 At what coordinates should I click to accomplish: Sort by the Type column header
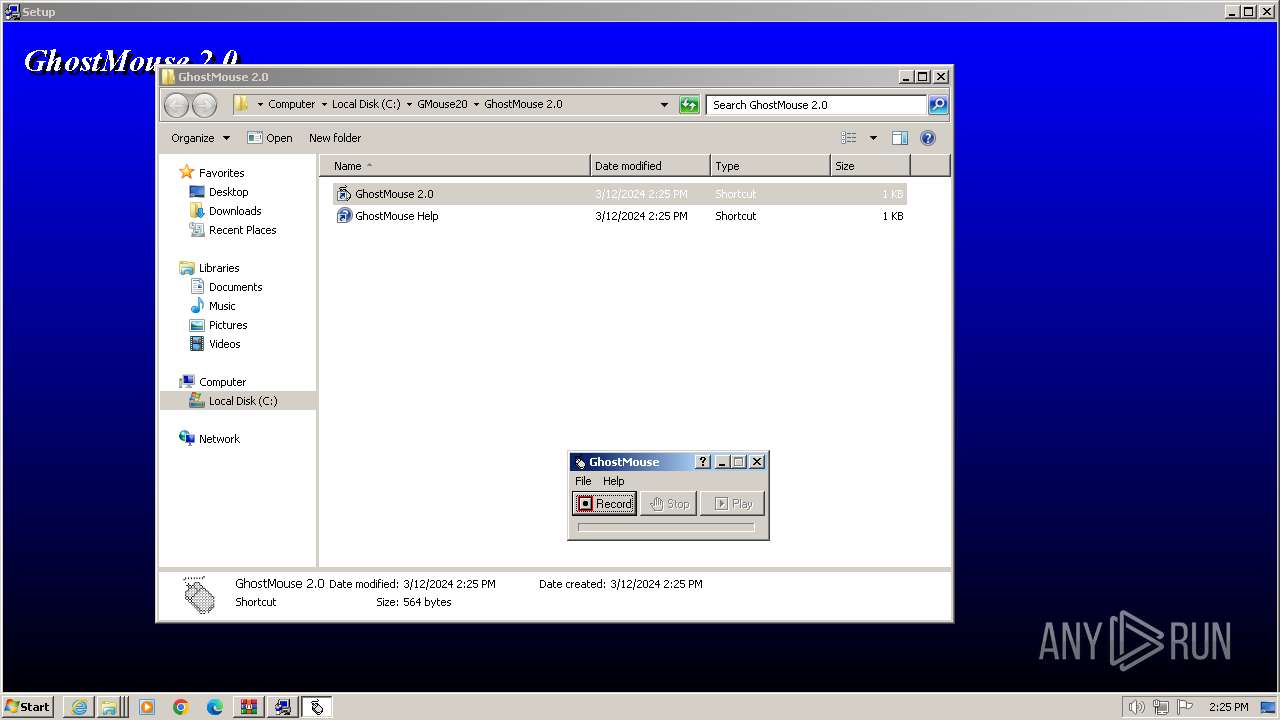(x=770, y=166)
